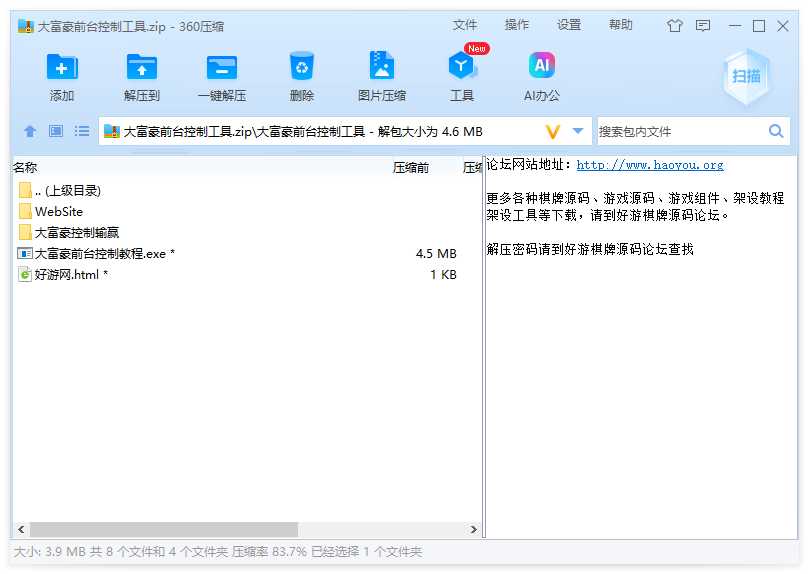The image size is (809, 574).
Task: Open the 设置 (Settings) menu
Action: click(x=569, y=25)
